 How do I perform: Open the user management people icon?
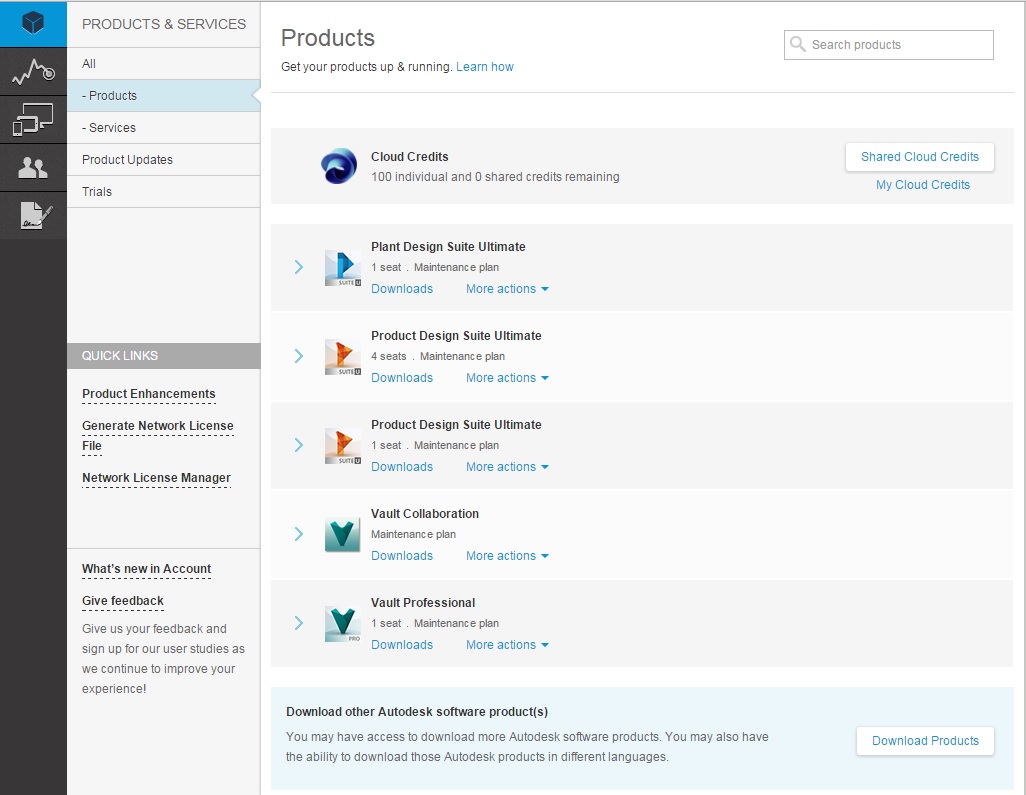pyautogui.click(x=33, y=168)
